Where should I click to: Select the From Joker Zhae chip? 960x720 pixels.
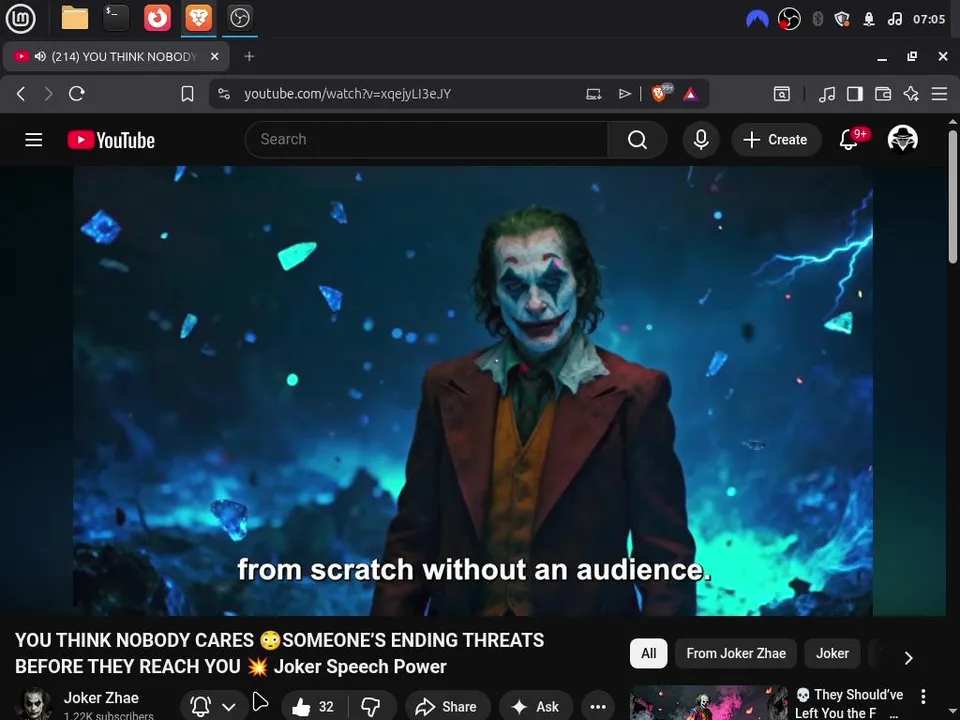[736, 653]
